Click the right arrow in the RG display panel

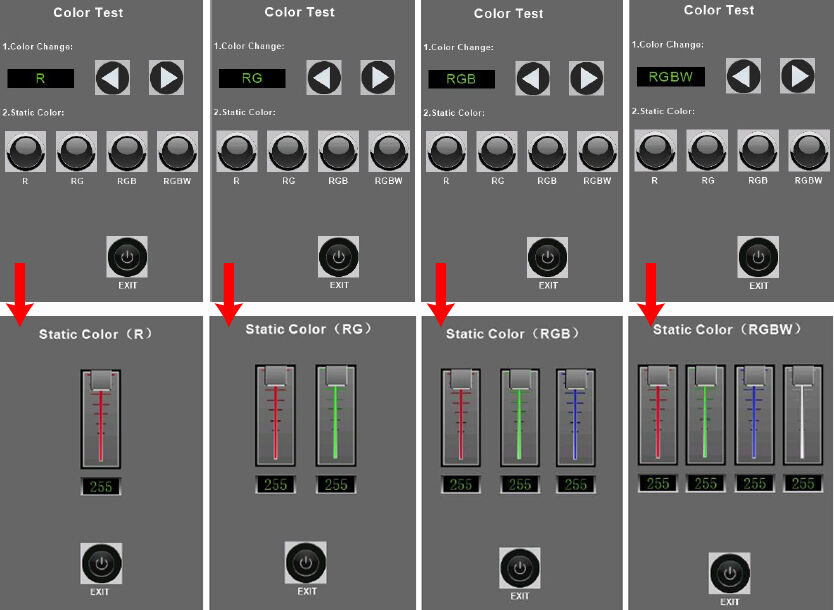(378, 78)
